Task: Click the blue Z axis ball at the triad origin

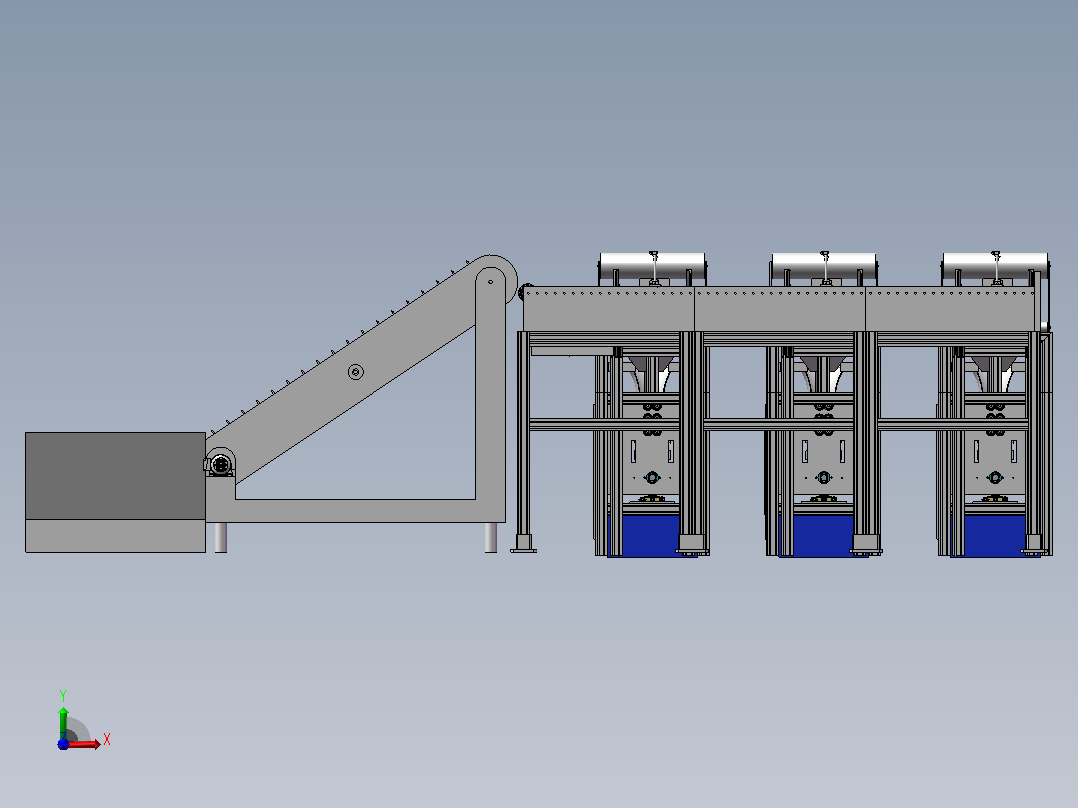Action: pyautogui.click(x=63, y=744)
